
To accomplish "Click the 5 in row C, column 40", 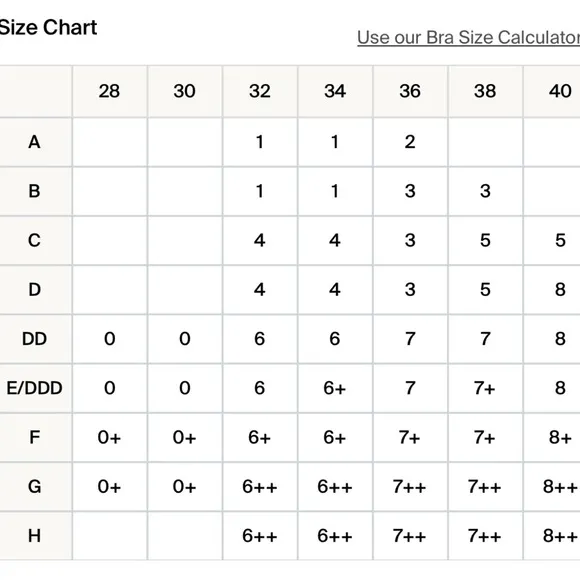I will tap(560, 240).
